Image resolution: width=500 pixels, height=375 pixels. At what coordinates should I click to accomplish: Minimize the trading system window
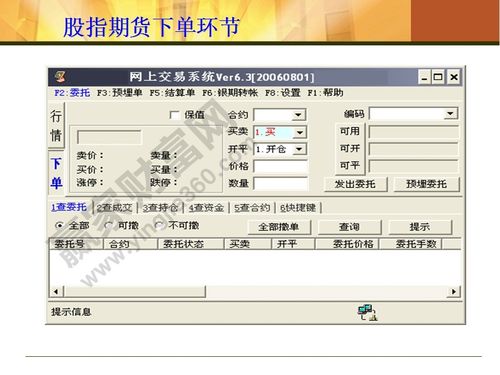pos(424,78)
